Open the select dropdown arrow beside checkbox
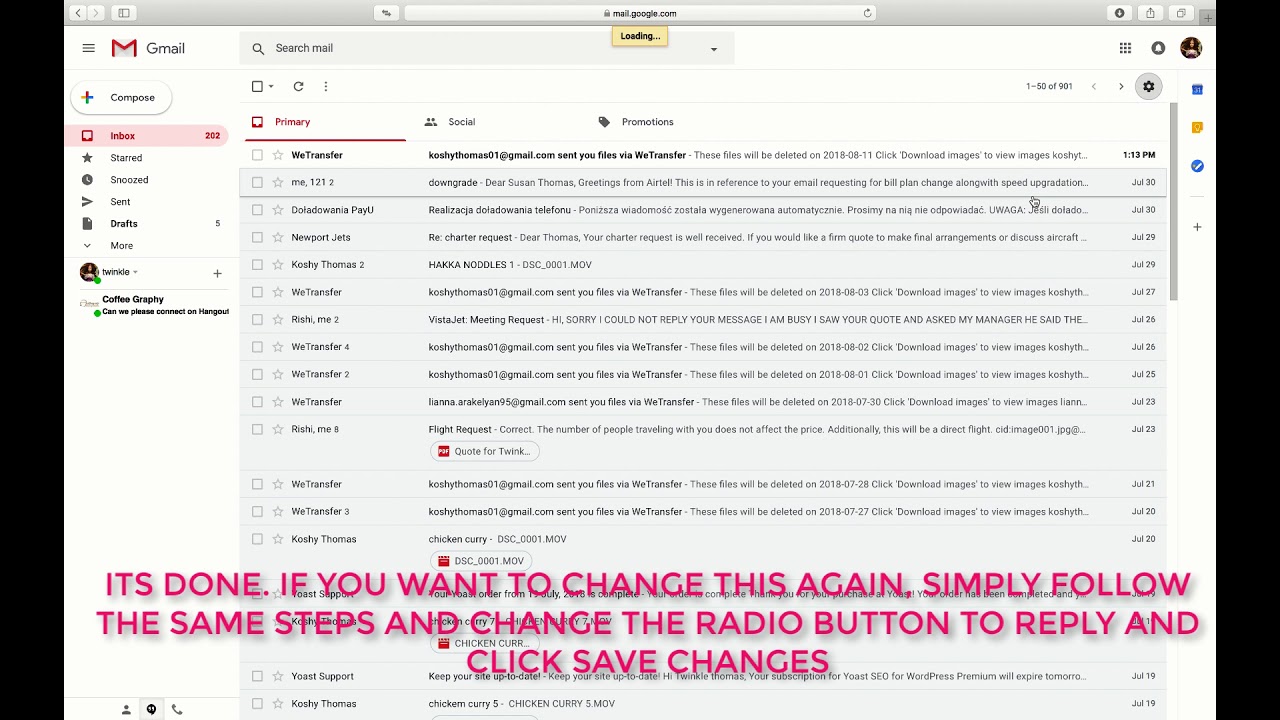The height and width of the screenshot is (720, 1280). pyautogui.click(x=271, y=87)
